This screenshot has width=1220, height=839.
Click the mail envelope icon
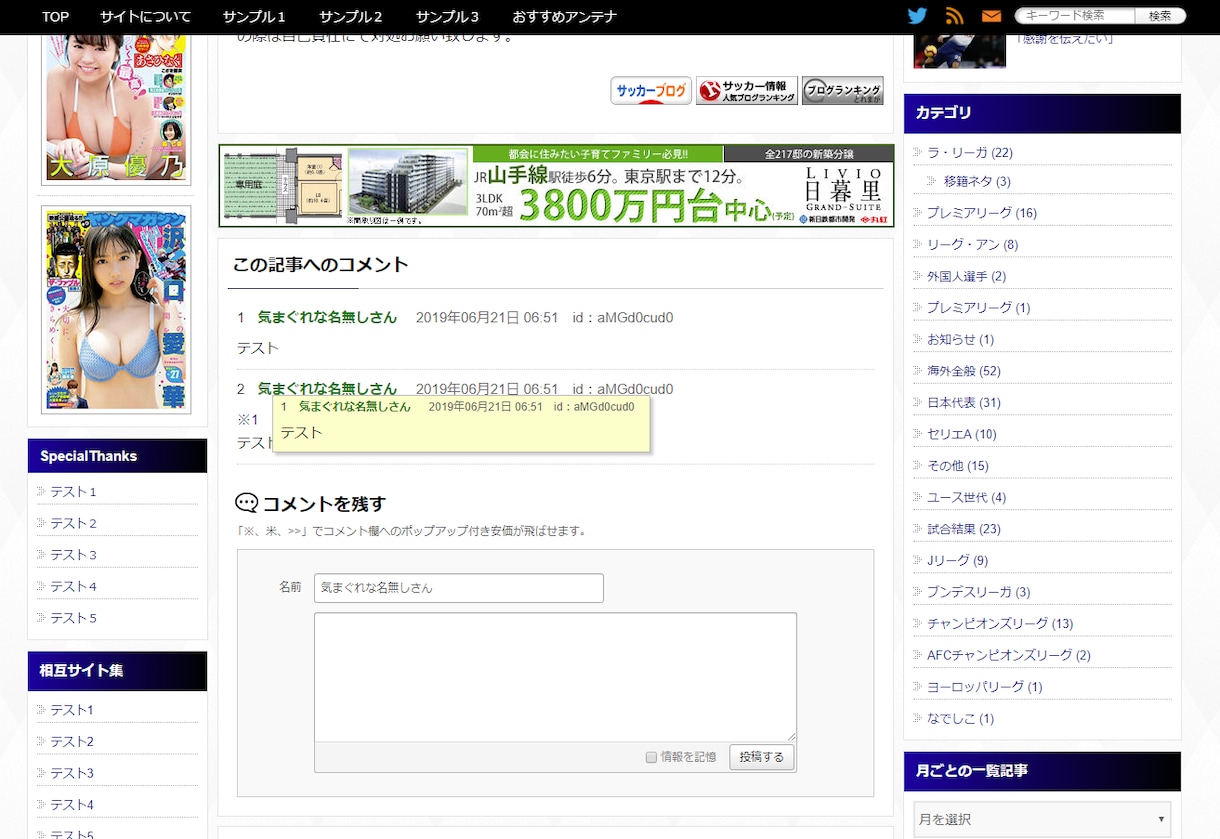(x=991, y=16)
